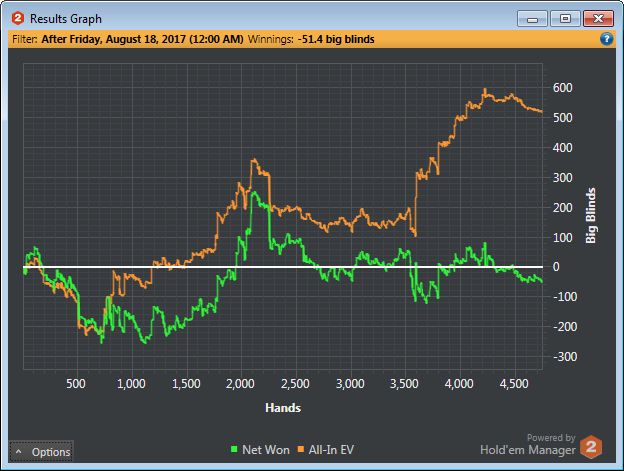
Task: Click the Results Graph window title
Action: point(66,19)
